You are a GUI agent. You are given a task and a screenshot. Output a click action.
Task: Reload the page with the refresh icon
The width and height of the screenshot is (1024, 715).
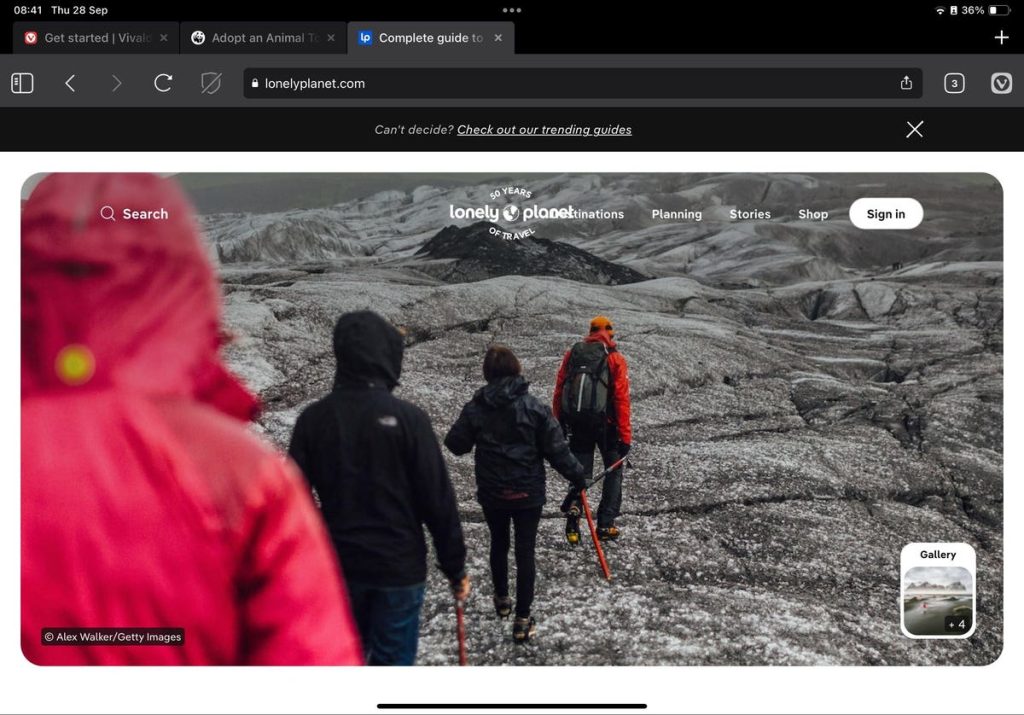tap(163, 84)
